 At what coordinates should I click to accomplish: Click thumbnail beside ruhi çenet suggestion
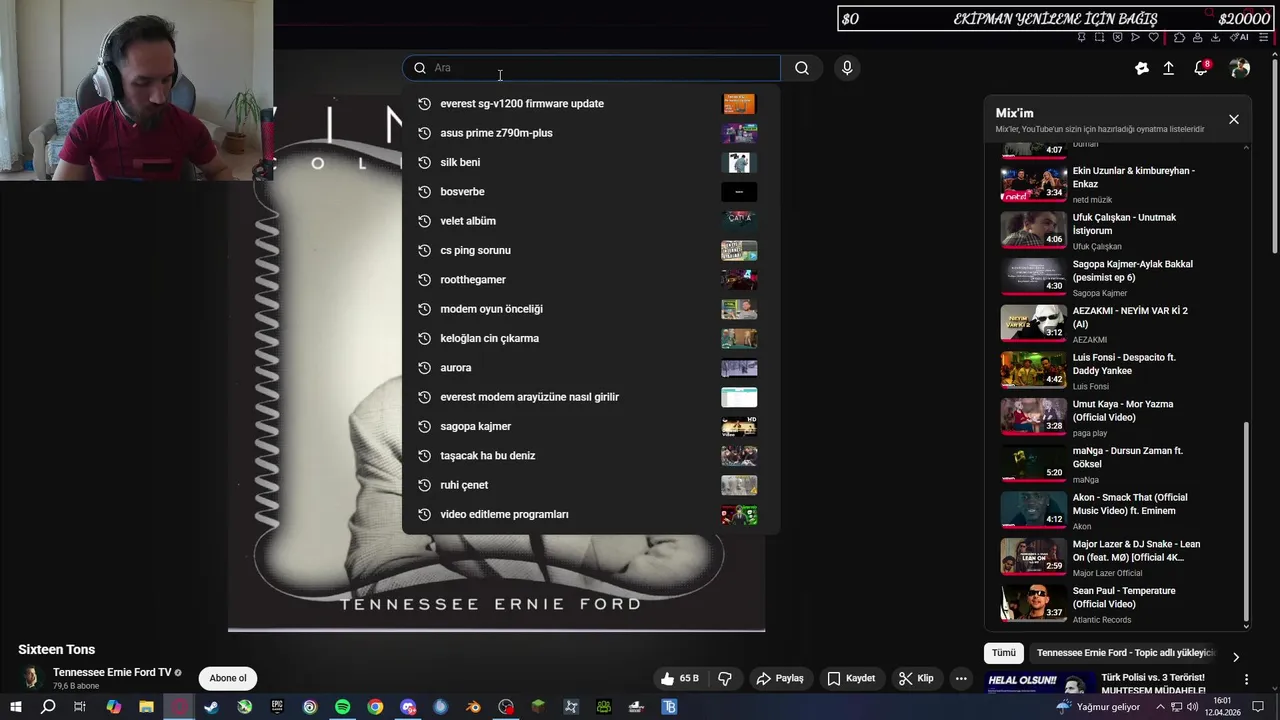pos(739,485)
